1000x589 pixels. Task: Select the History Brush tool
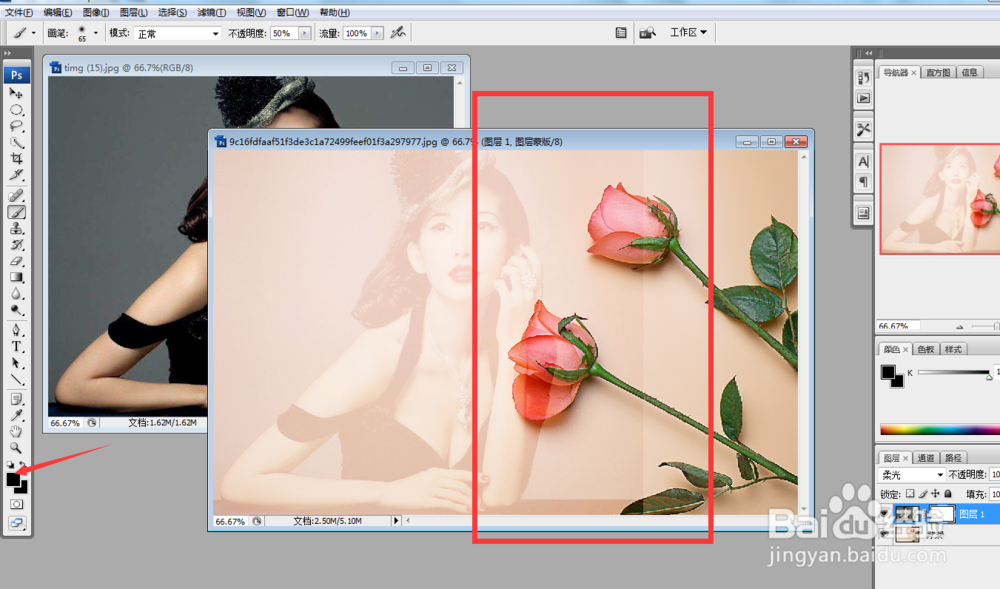[17, 245]
